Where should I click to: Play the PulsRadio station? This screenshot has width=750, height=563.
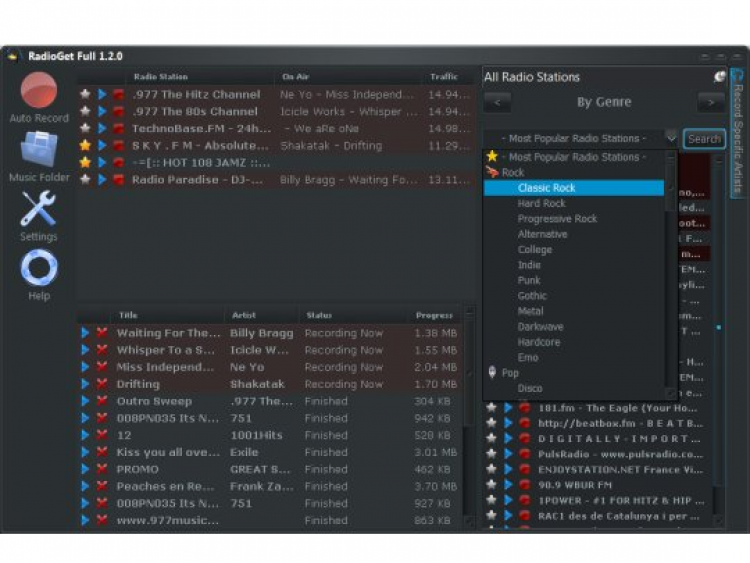point(508,454)
